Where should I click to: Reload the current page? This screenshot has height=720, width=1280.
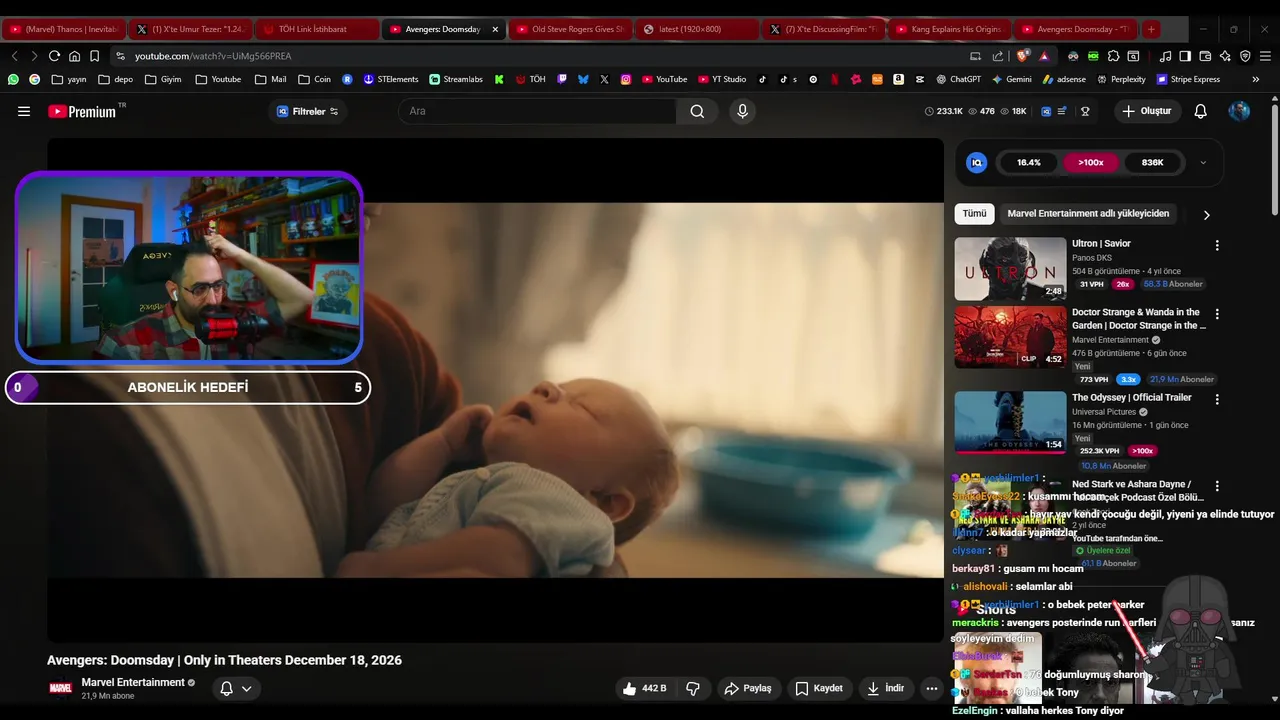click(x=53, y=56)
